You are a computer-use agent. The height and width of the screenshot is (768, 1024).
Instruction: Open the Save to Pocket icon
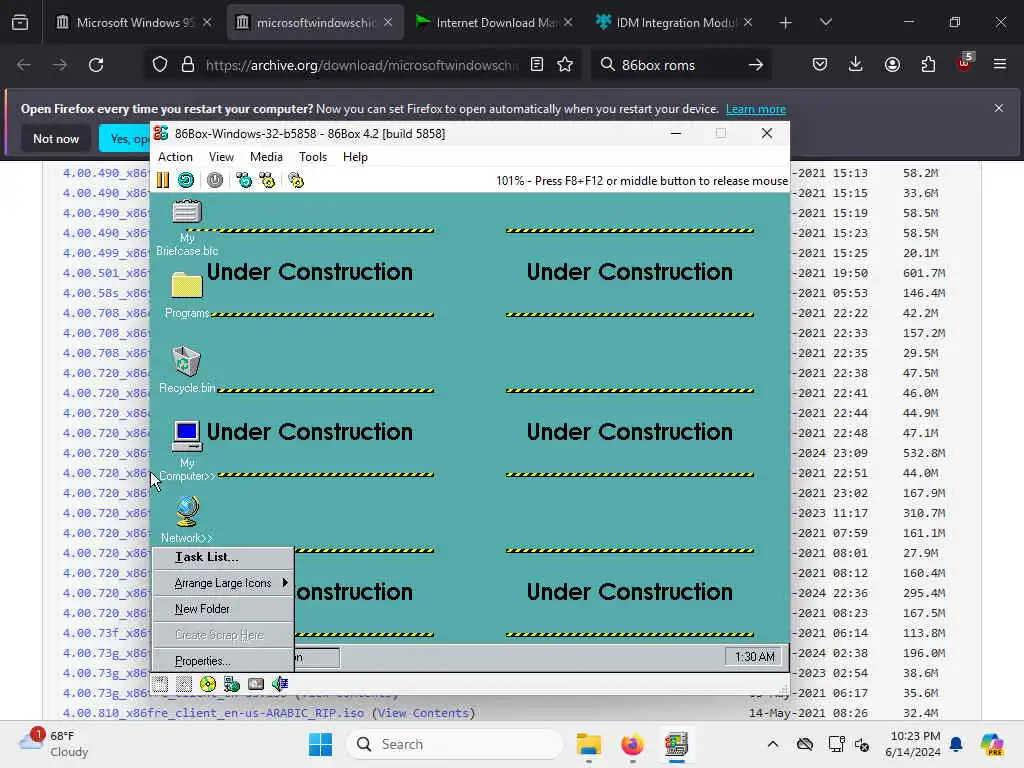click(x=820, y=65)
